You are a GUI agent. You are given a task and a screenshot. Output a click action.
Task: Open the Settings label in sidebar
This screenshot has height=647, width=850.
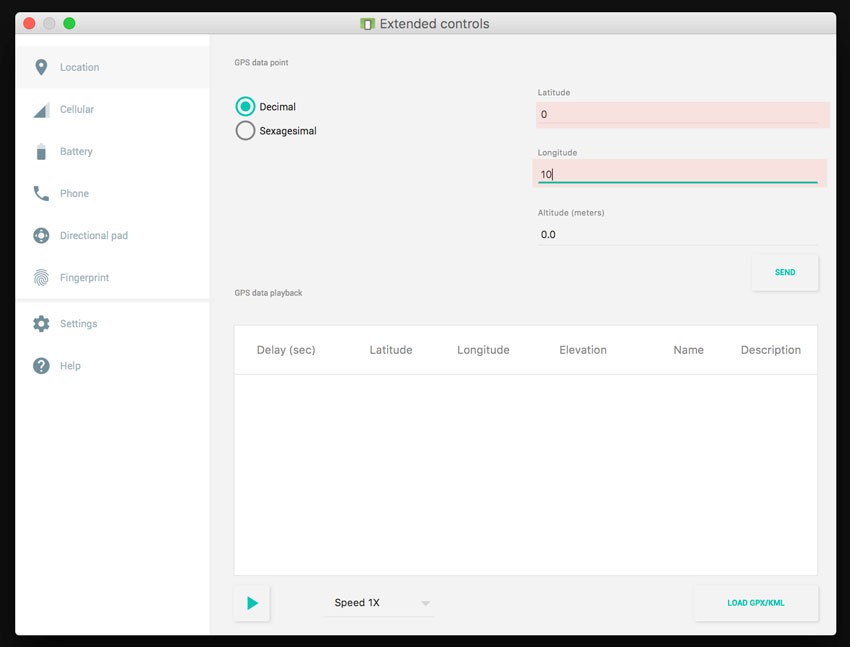click(79, 324)
